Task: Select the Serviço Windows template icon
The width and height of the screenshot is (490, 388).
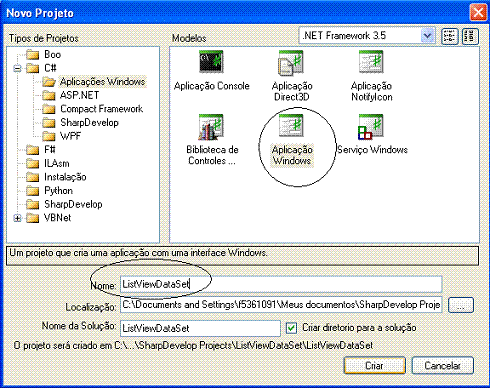Action: click(x=371, y=126)
